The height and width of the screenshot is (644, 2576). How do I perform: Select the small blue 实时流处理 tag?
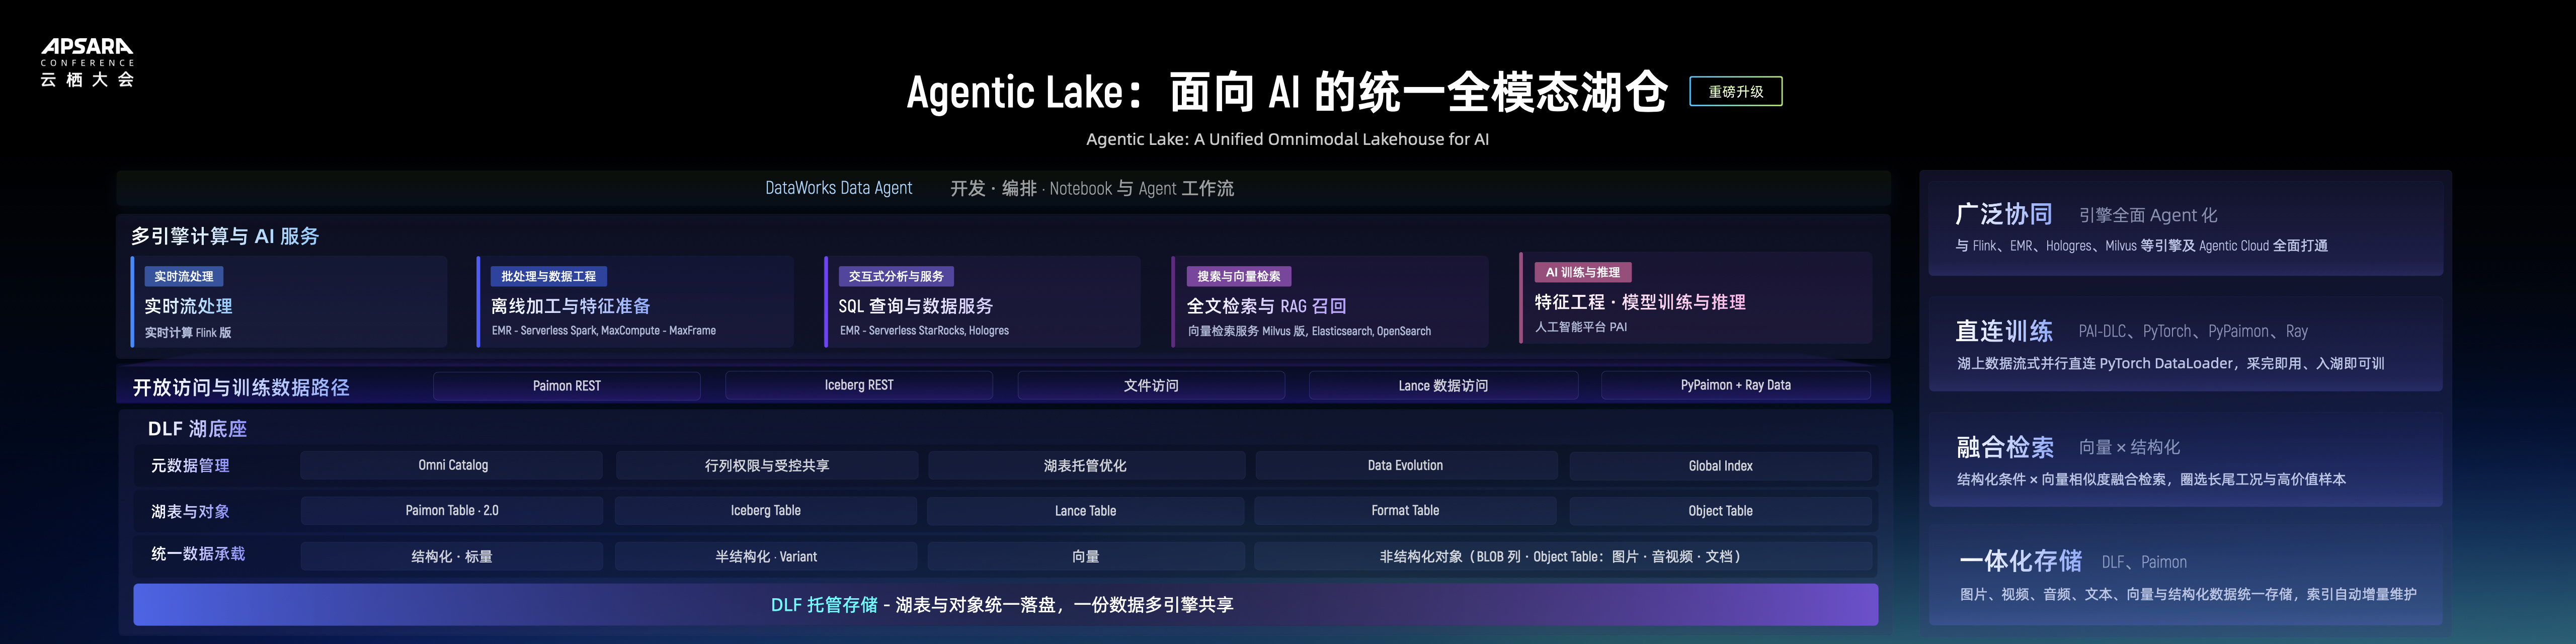pos(183,276)
